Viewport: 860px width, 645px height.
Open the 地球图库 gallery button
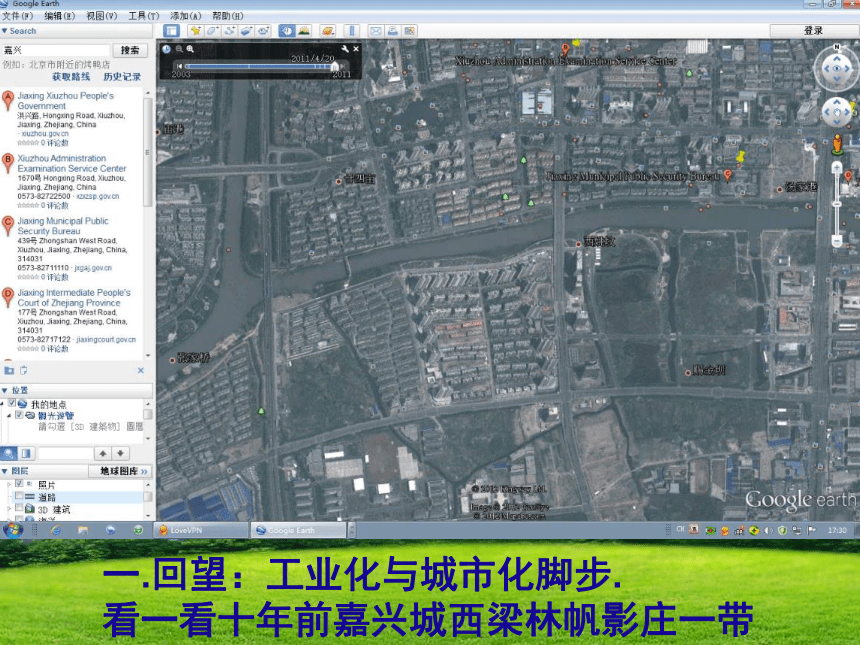(x=120, y=471)
